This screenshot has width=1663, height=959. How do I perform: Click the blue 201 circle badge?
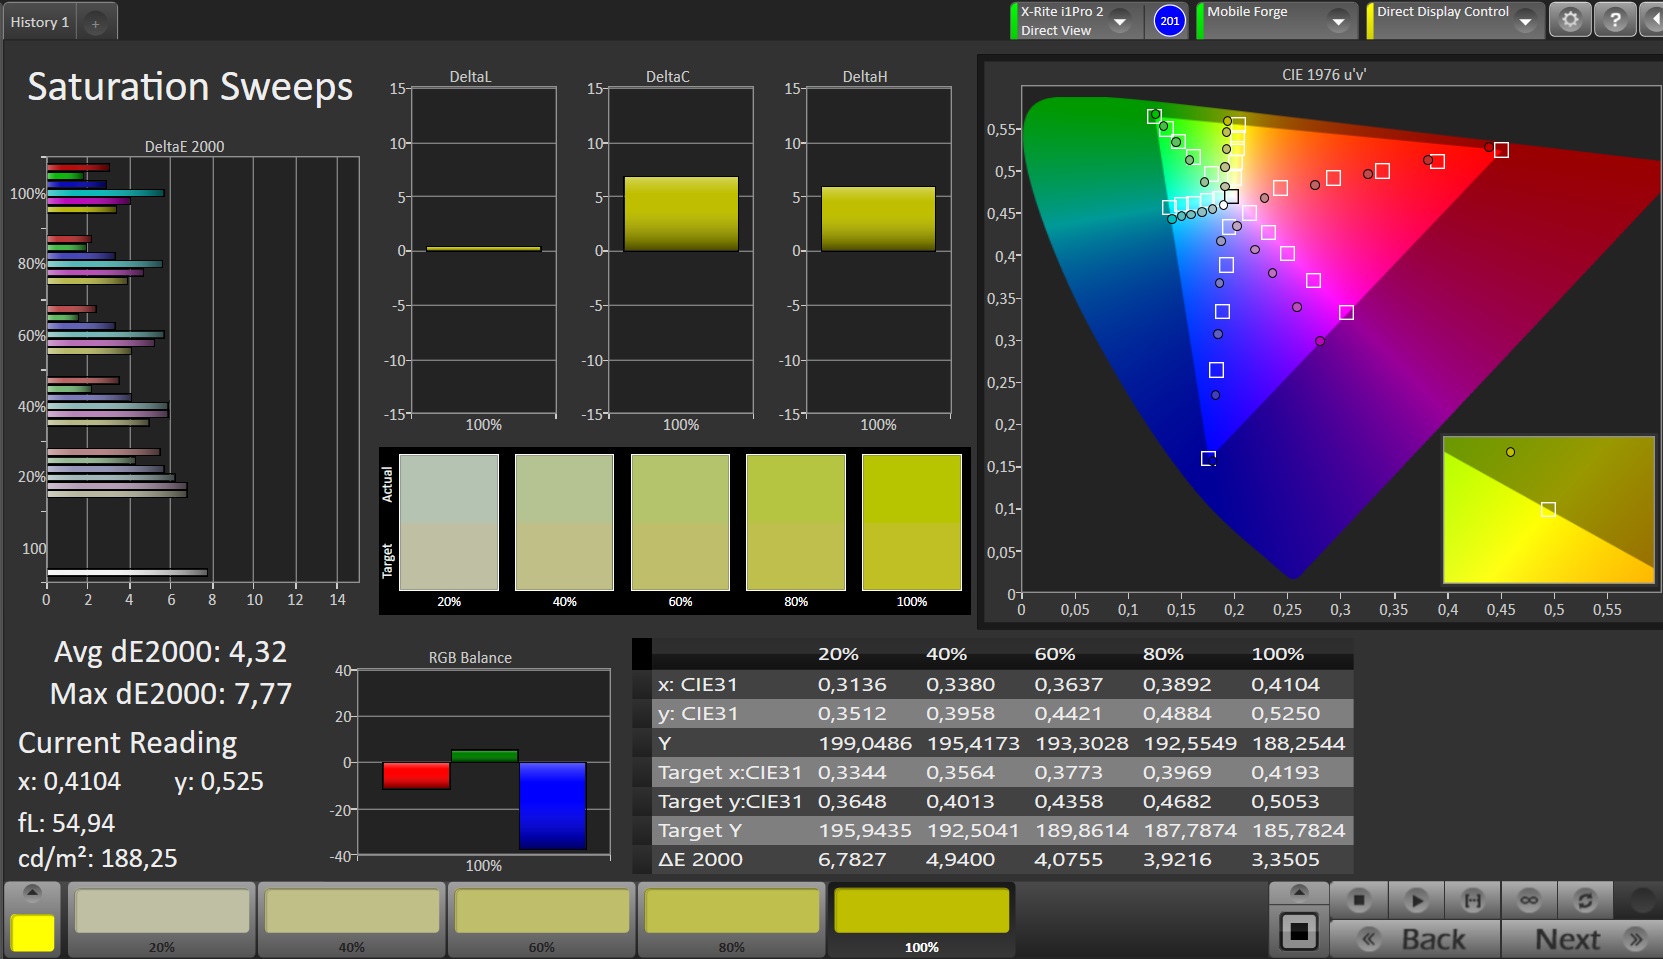(1169, 21)
